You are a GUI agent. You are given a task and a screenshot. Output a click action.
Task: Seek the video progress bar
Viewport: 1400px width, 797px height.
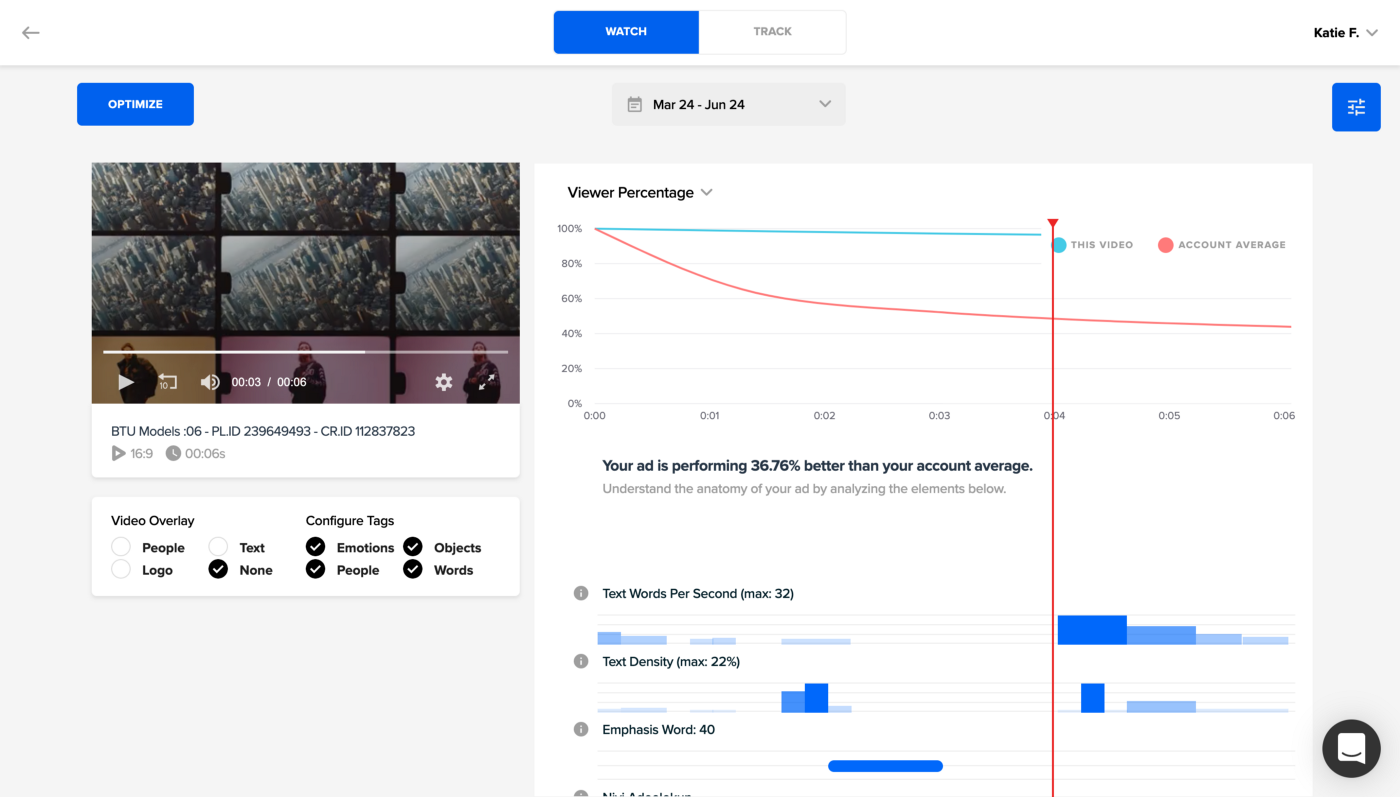(x=305, y=352)
